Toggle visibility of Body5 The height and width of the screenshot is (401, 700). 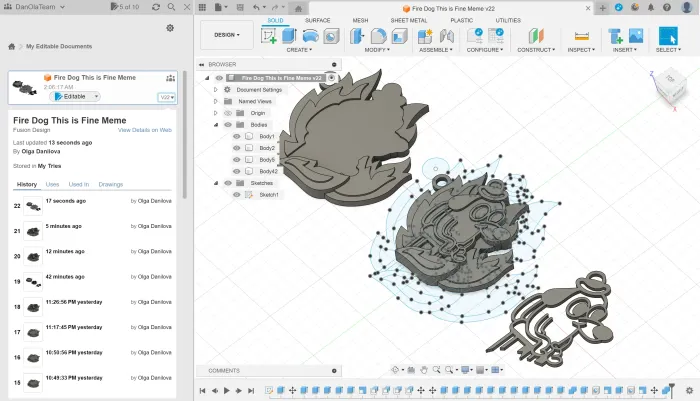[237, 159]
